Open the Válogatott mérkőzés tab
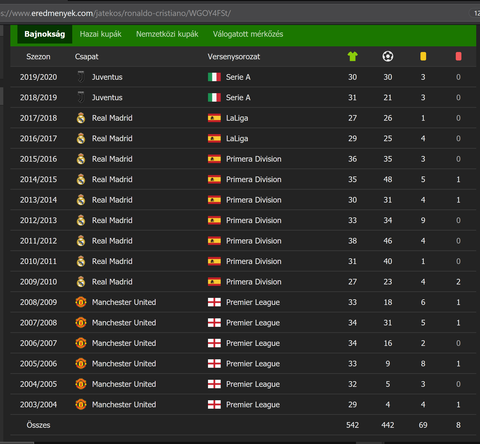Viewport: 480px width, 444px height. point(248,34)
